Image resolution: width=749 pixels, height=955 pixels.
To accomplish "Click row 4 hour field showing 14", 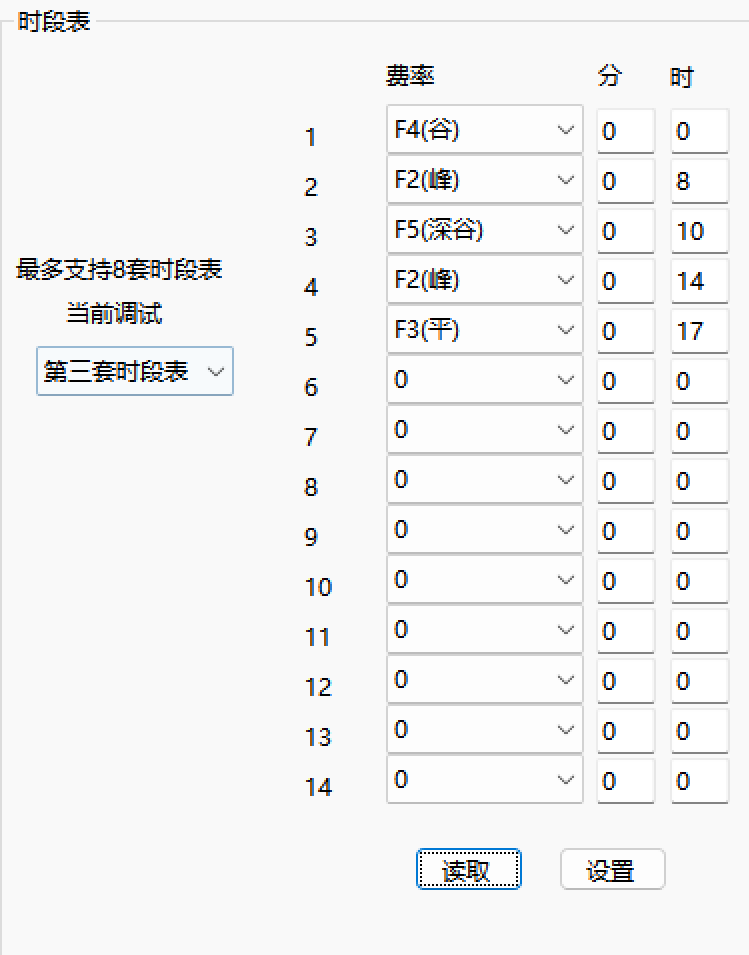I will 699,281.
